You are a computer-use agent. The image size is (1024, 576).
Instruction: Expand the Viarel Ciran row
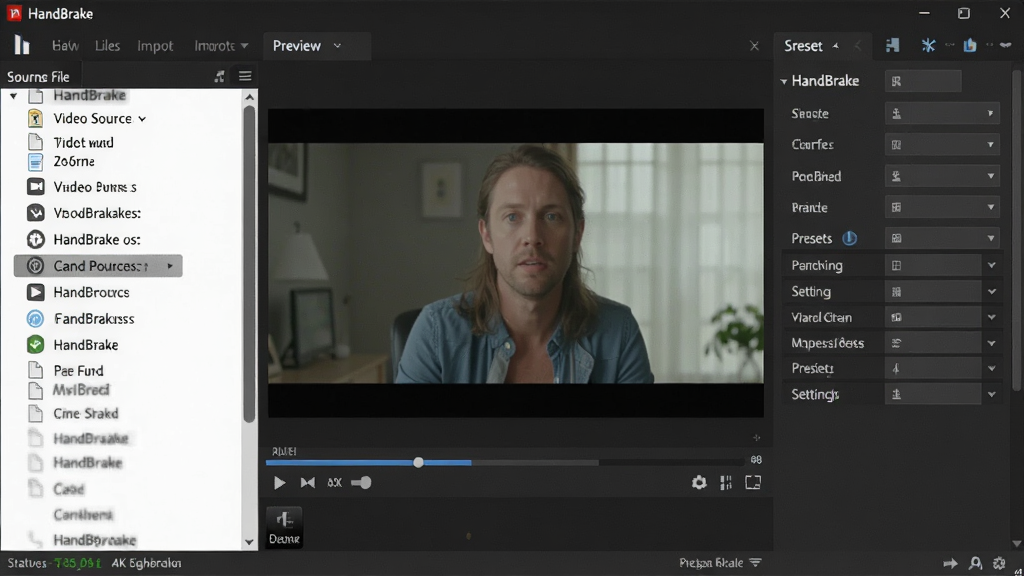tap(991, 317)
